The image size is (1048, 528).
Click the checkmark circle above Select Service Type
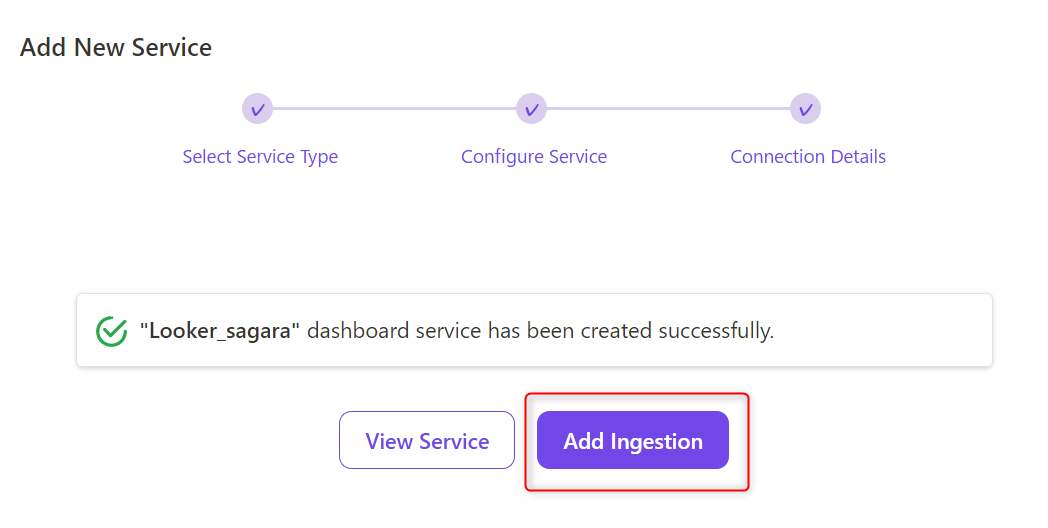257,109
